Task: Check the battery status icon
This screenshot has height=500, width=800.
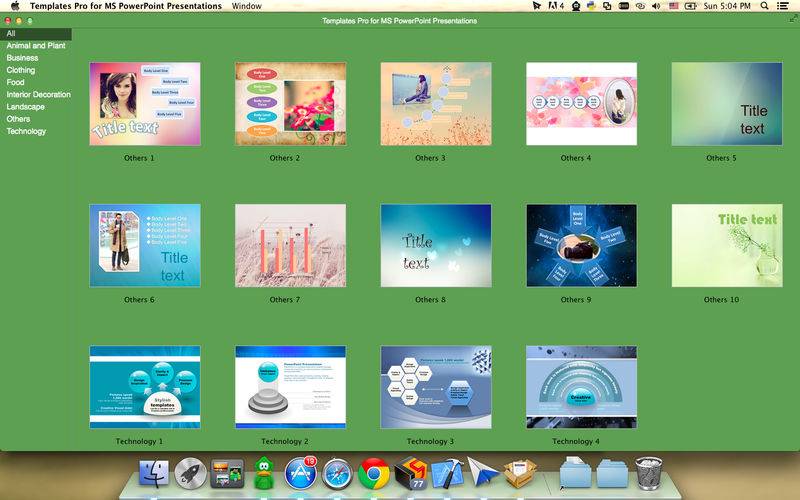Action: (x=690, y=6)
